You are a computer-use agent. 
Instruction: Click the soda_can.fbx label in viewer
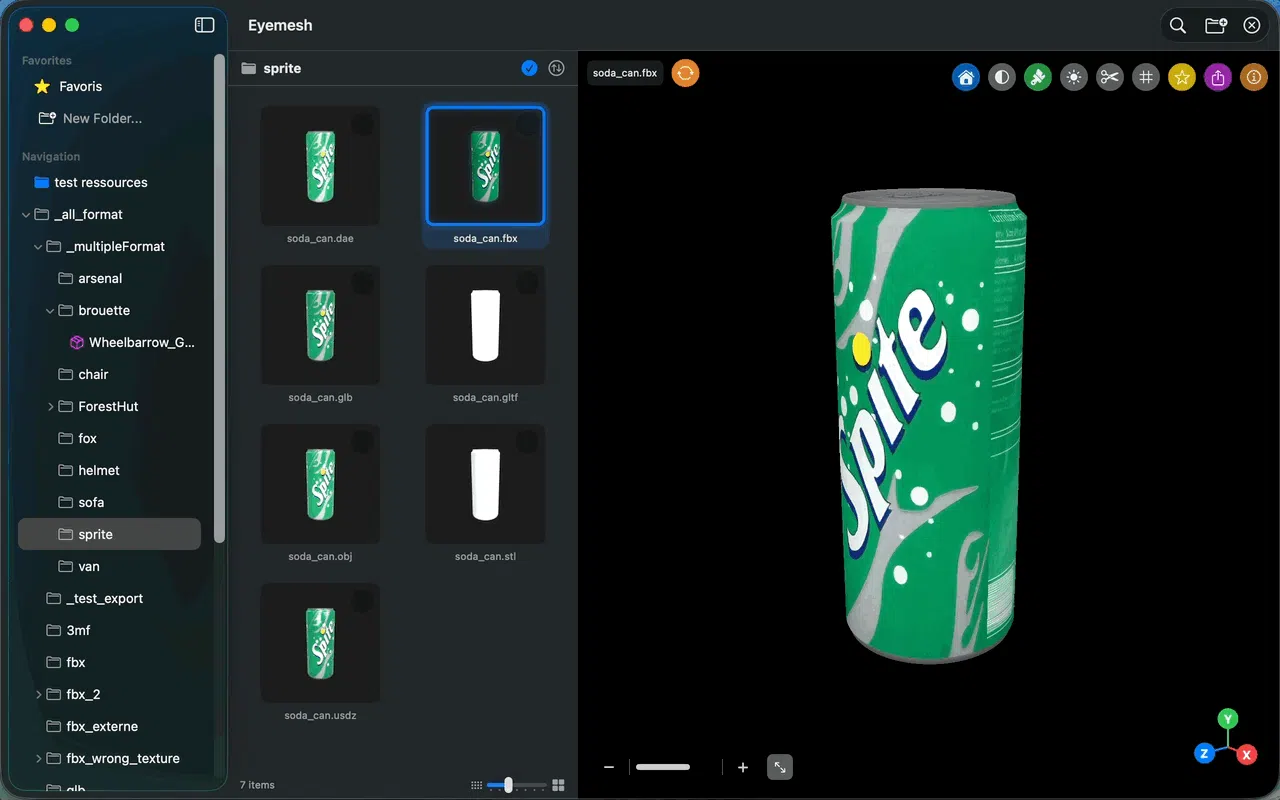click(625, 73)
